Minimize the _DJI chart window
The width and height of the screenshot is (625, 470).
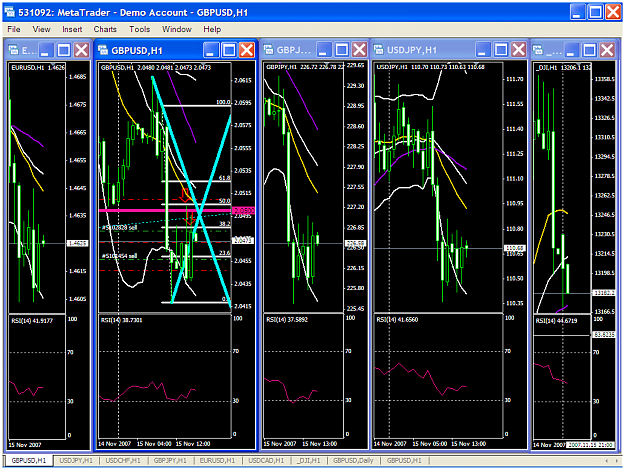[x=572, y=50]
